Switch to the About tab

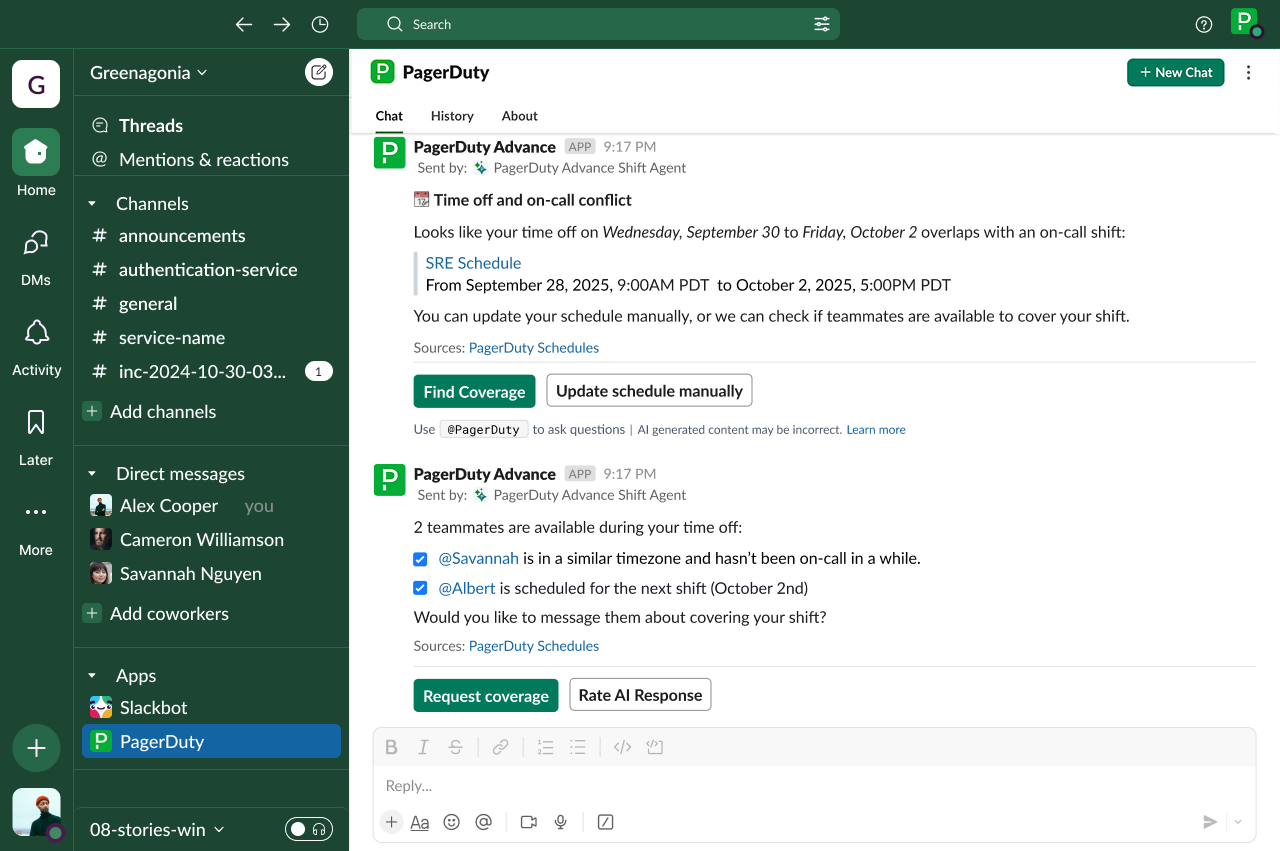519,116
